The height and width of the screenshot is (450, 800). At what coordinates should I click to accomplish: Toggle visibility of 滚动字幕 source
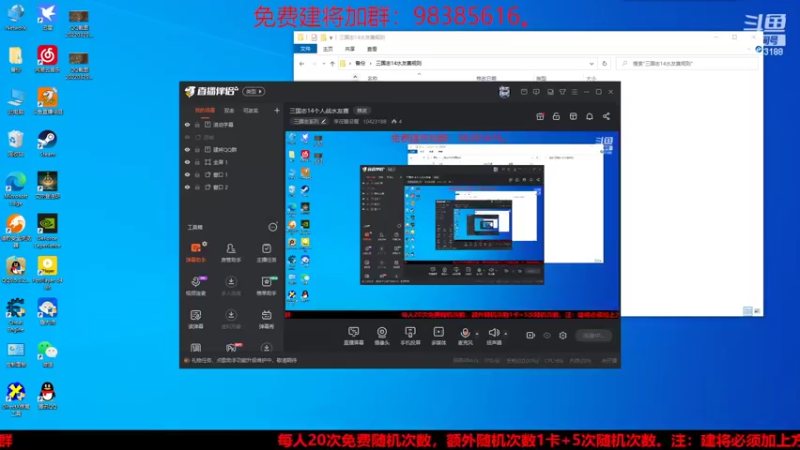pos(187,124)
